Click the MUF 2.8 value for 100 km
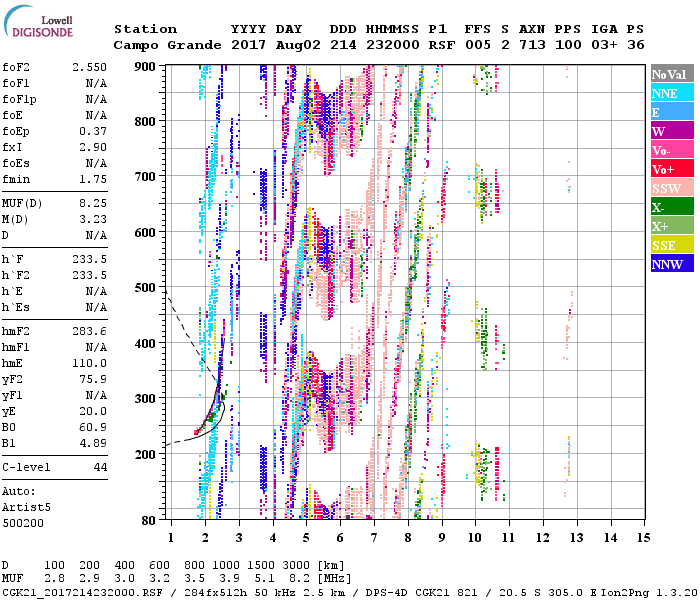Screen dimensions: 700x600 click(54, 579)
